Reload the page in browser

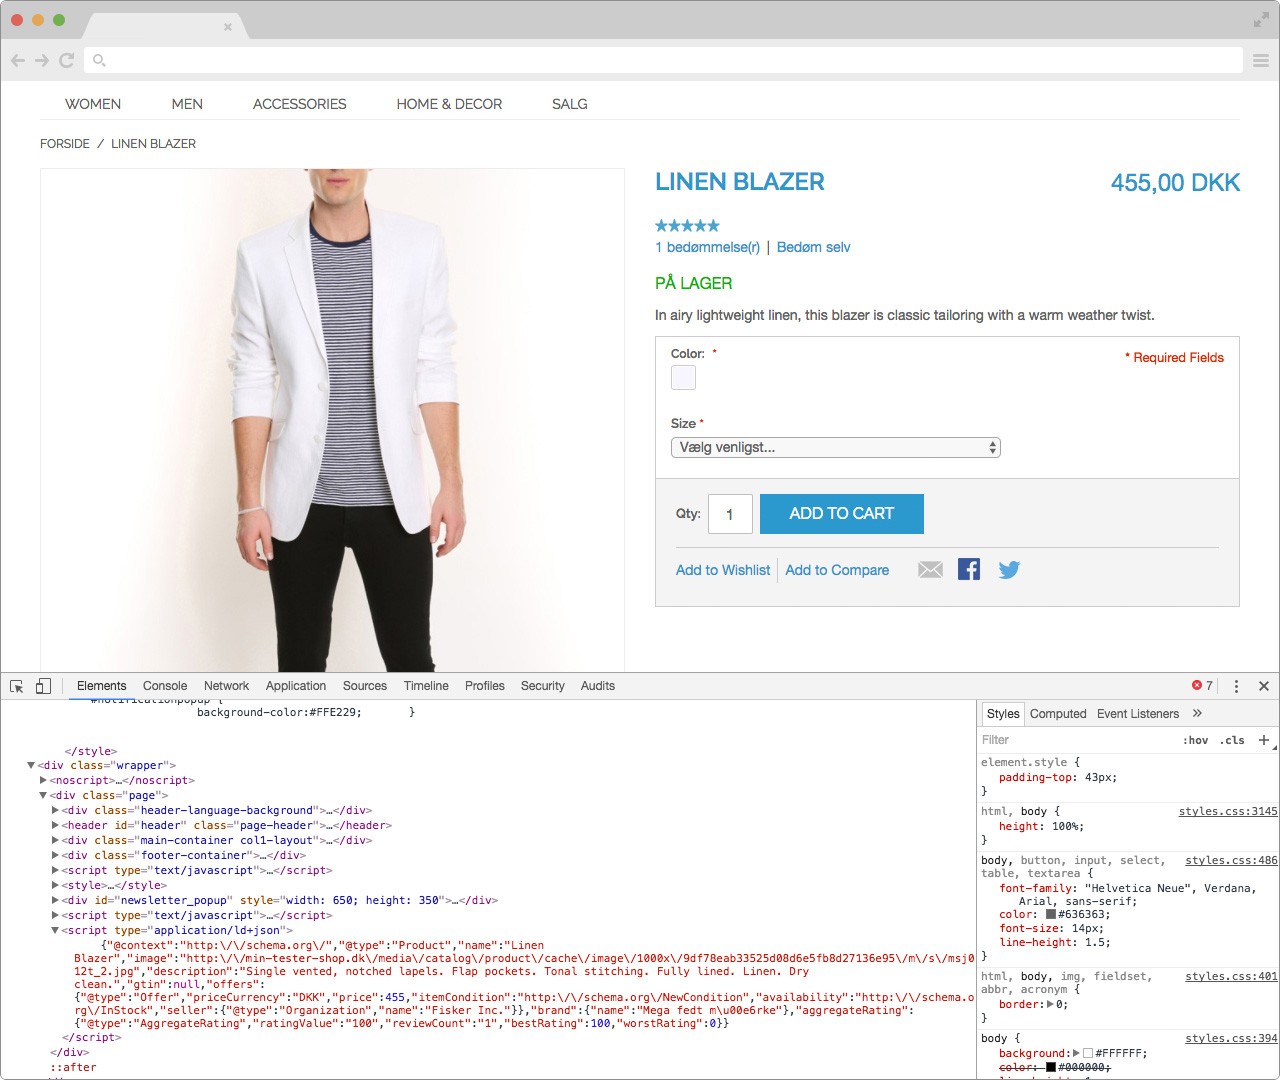click(x=67, y=60)
